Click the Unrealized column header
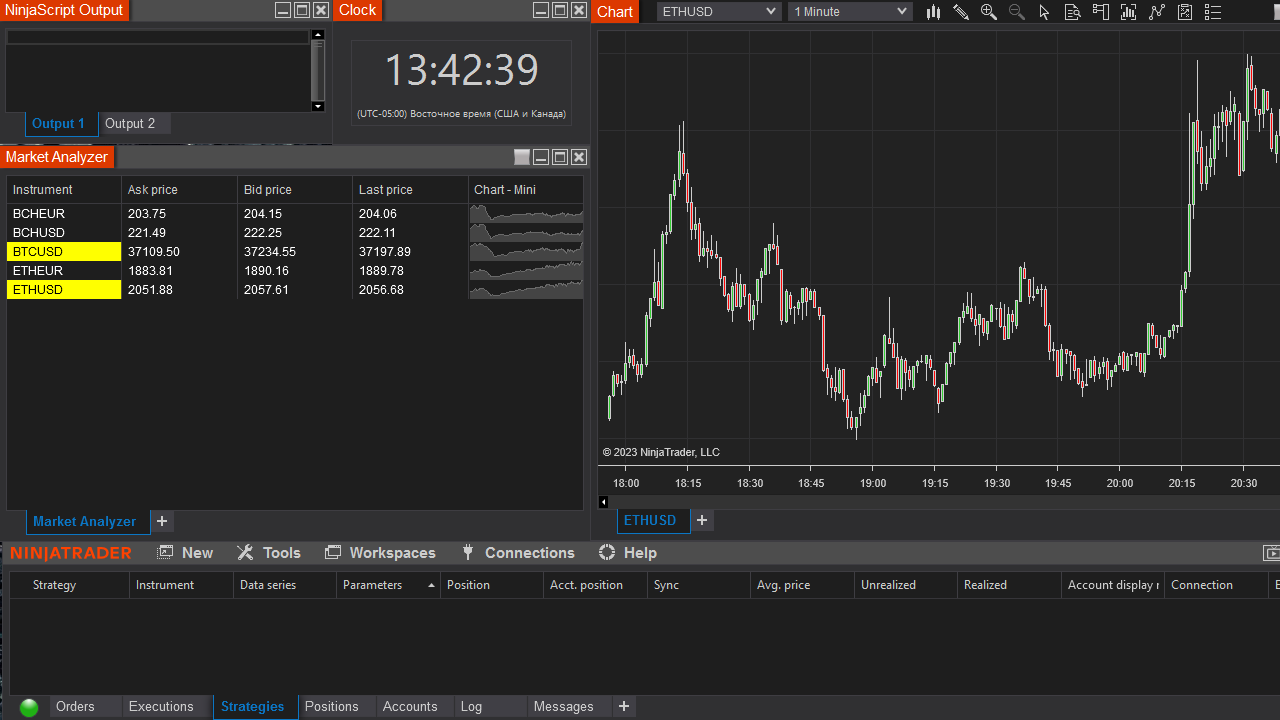The width and height of the screenshot is (1280, 720). coord(905,585)
